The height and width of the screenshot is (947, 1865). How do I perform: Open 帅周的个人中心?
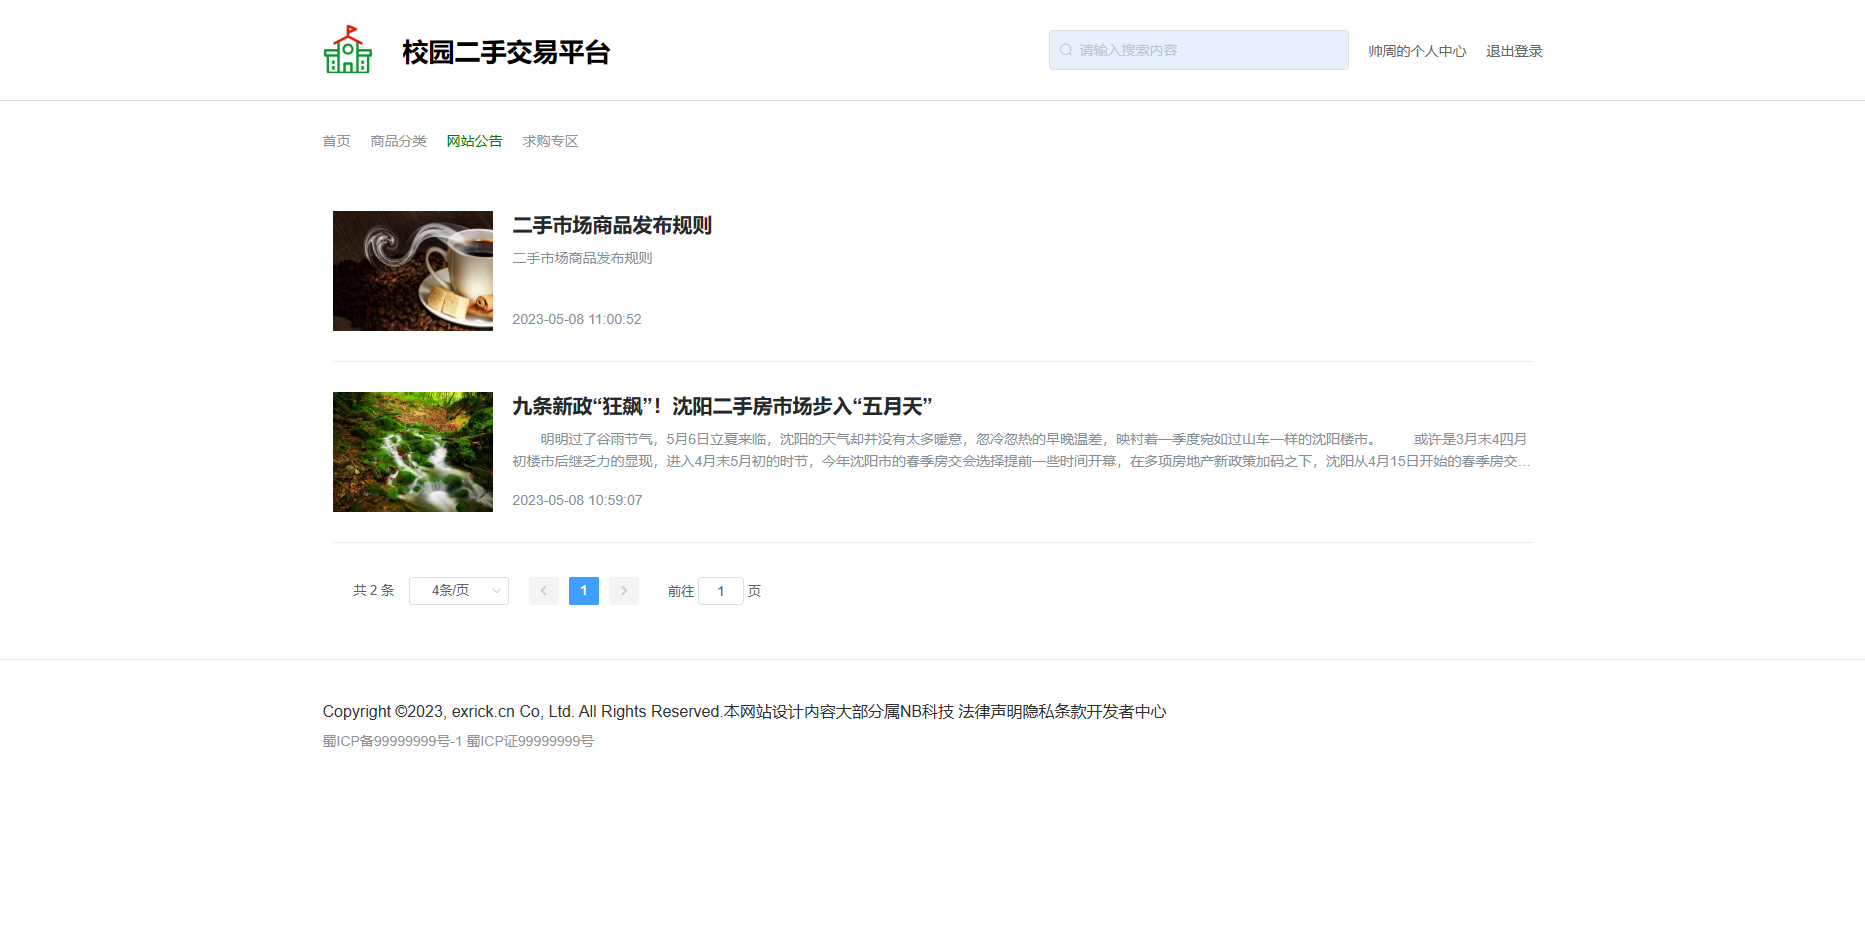coord(1417,50)
